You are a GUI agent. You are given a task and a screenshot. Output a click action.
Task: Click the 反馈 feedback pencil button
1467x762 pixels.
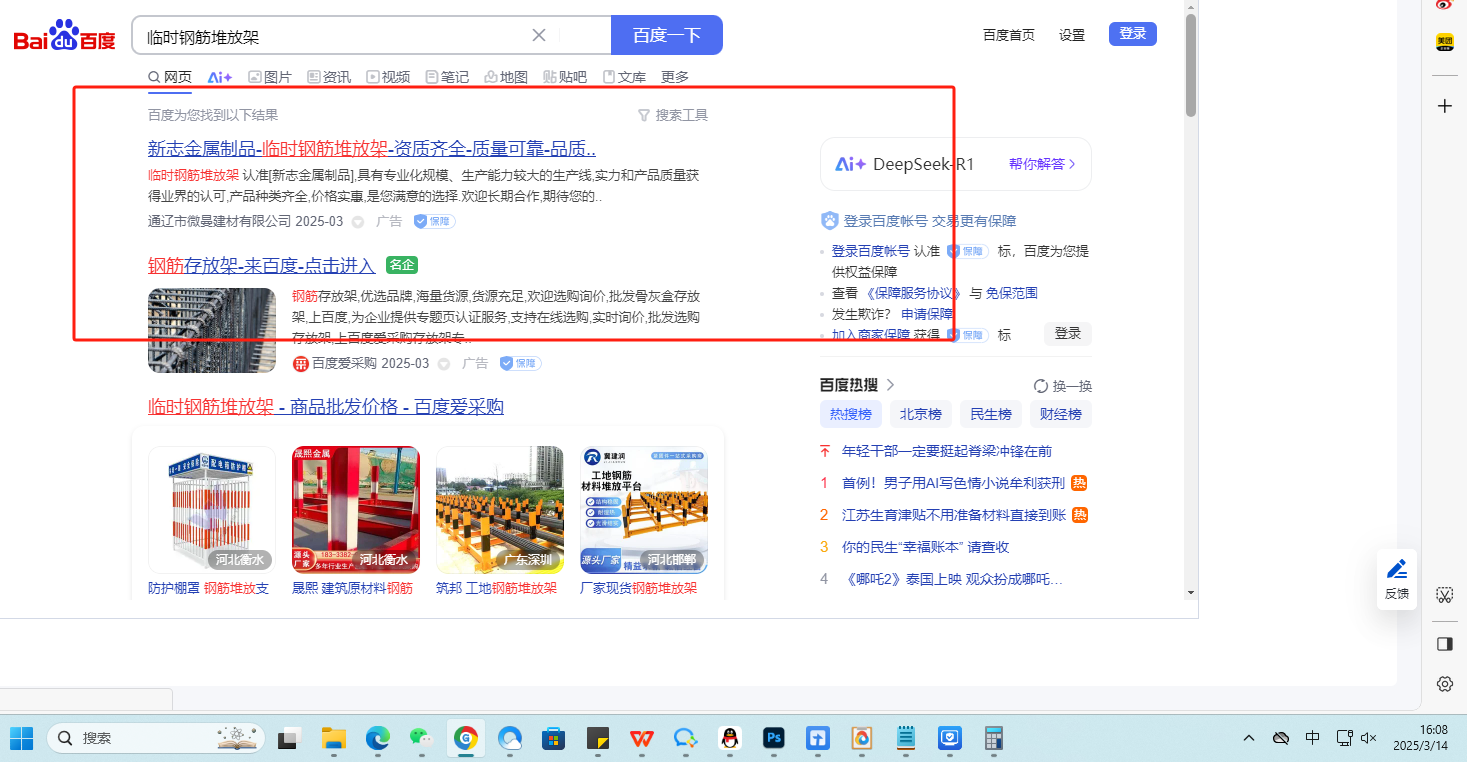click(1397, 579)
